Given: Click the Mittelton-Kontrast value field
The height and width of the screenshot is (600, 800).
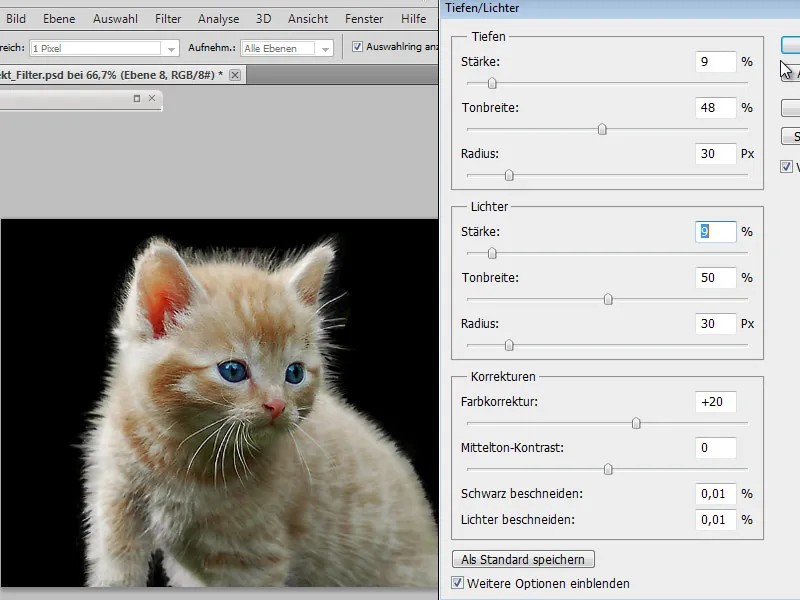Looking at the screenshot, I should pos(715,447).
